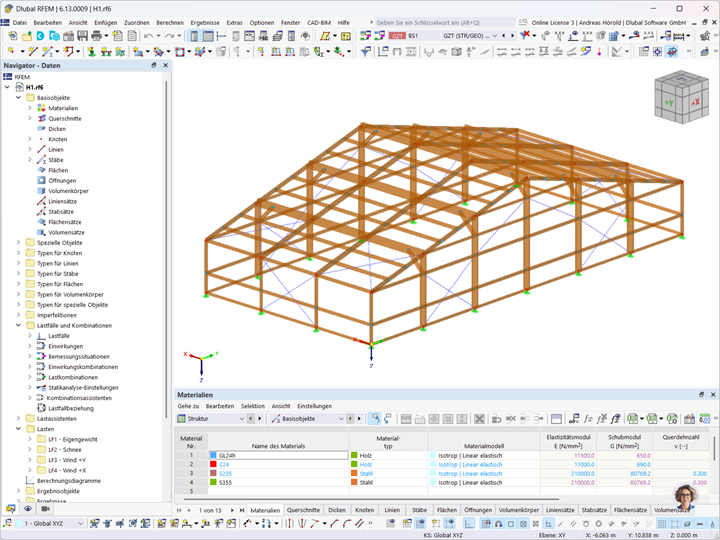Open a model file via folder icon
The image size is (720, 540).
coord(27,36)
